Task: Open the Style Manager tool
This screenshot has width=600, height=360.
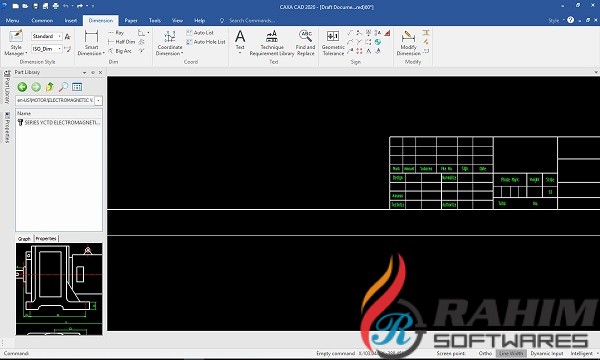Action: [x=16, y=42]
